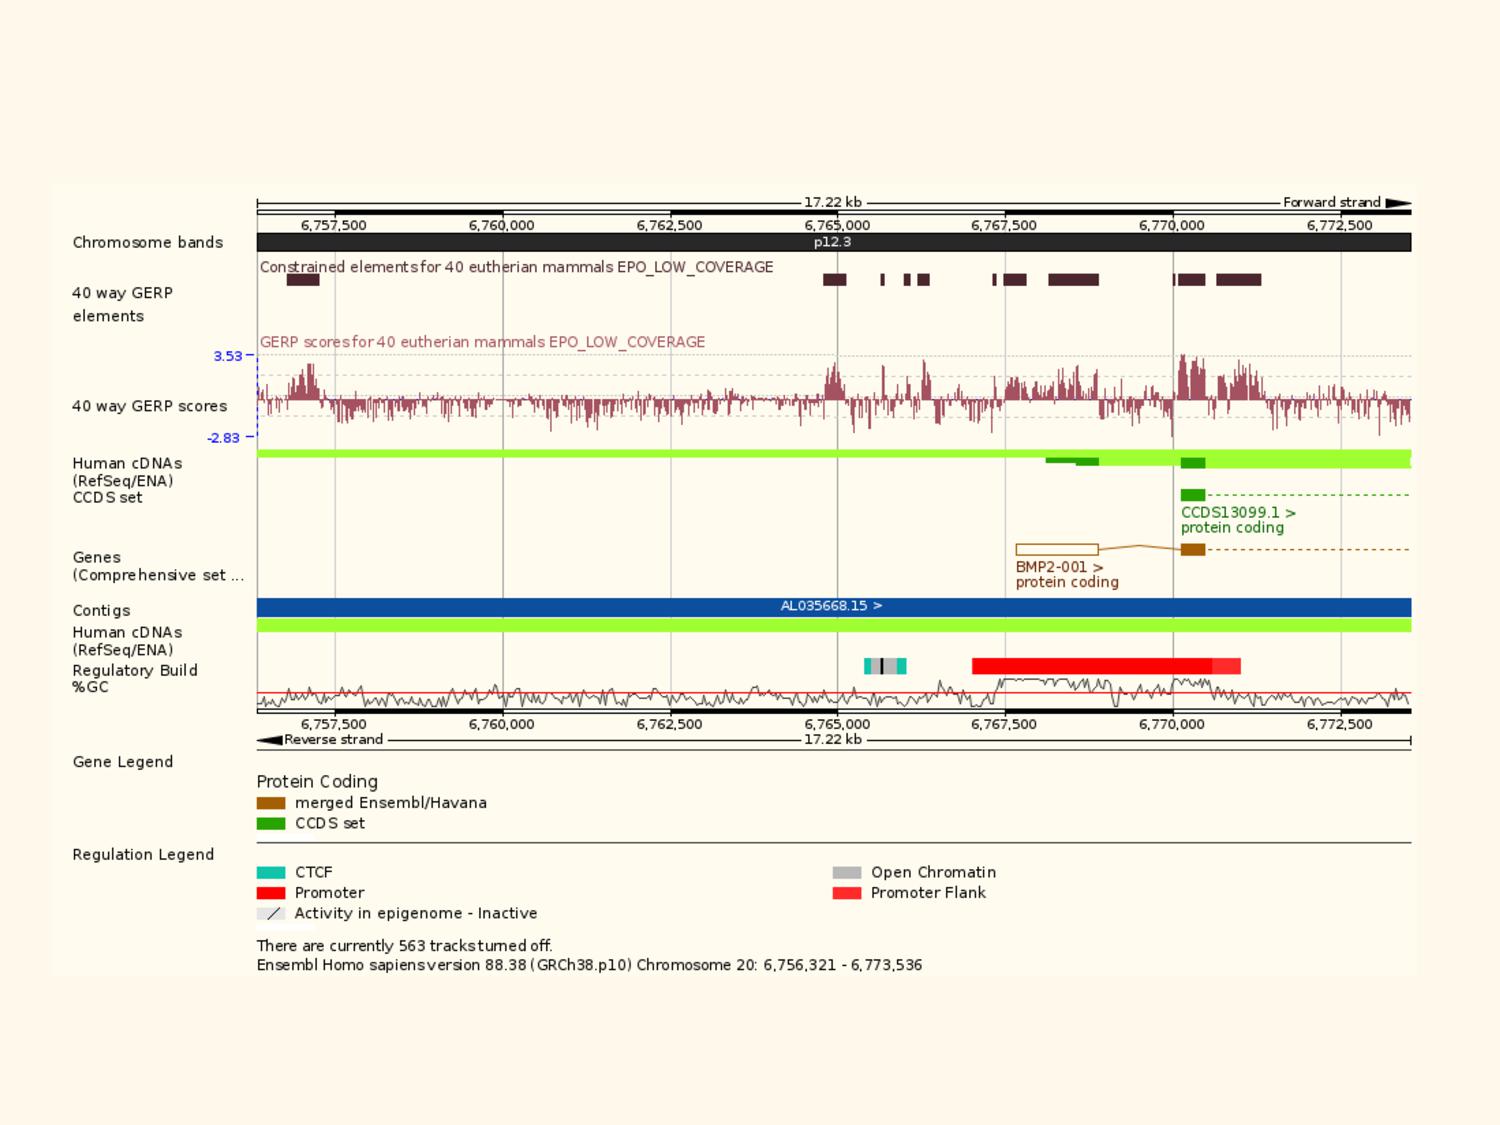Click the GERP scores for 40 eutherian mammals caption
The height and width of the screenshot is (1125, 1500).
click(482, 342)
